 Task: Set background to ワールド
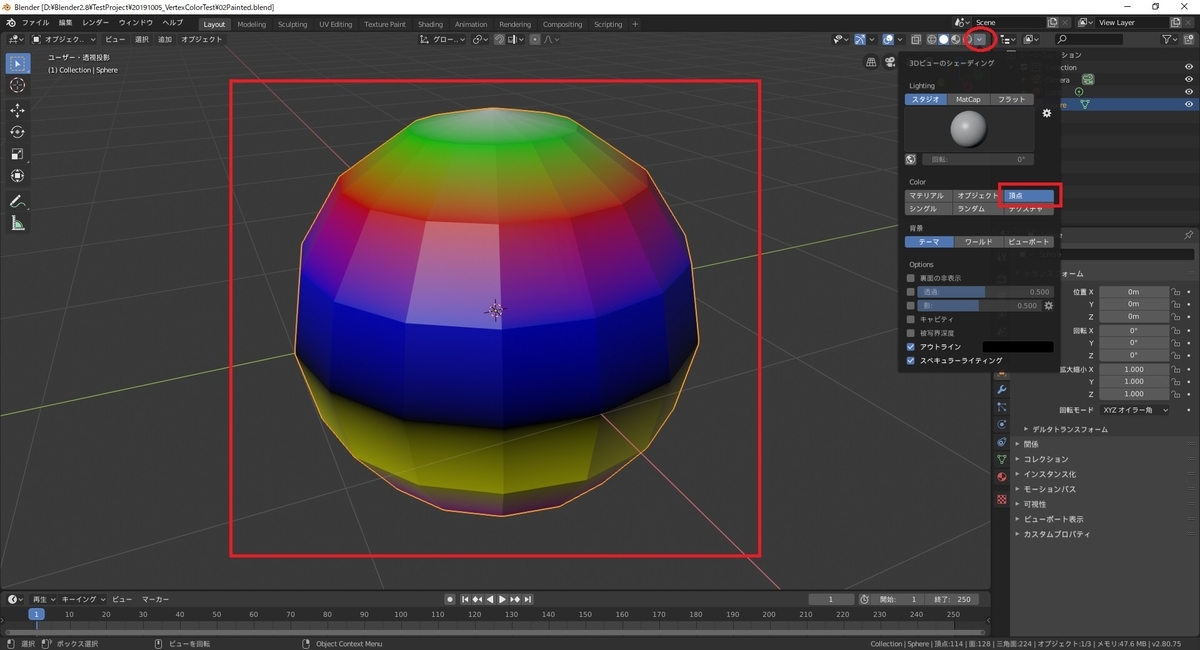978,242
